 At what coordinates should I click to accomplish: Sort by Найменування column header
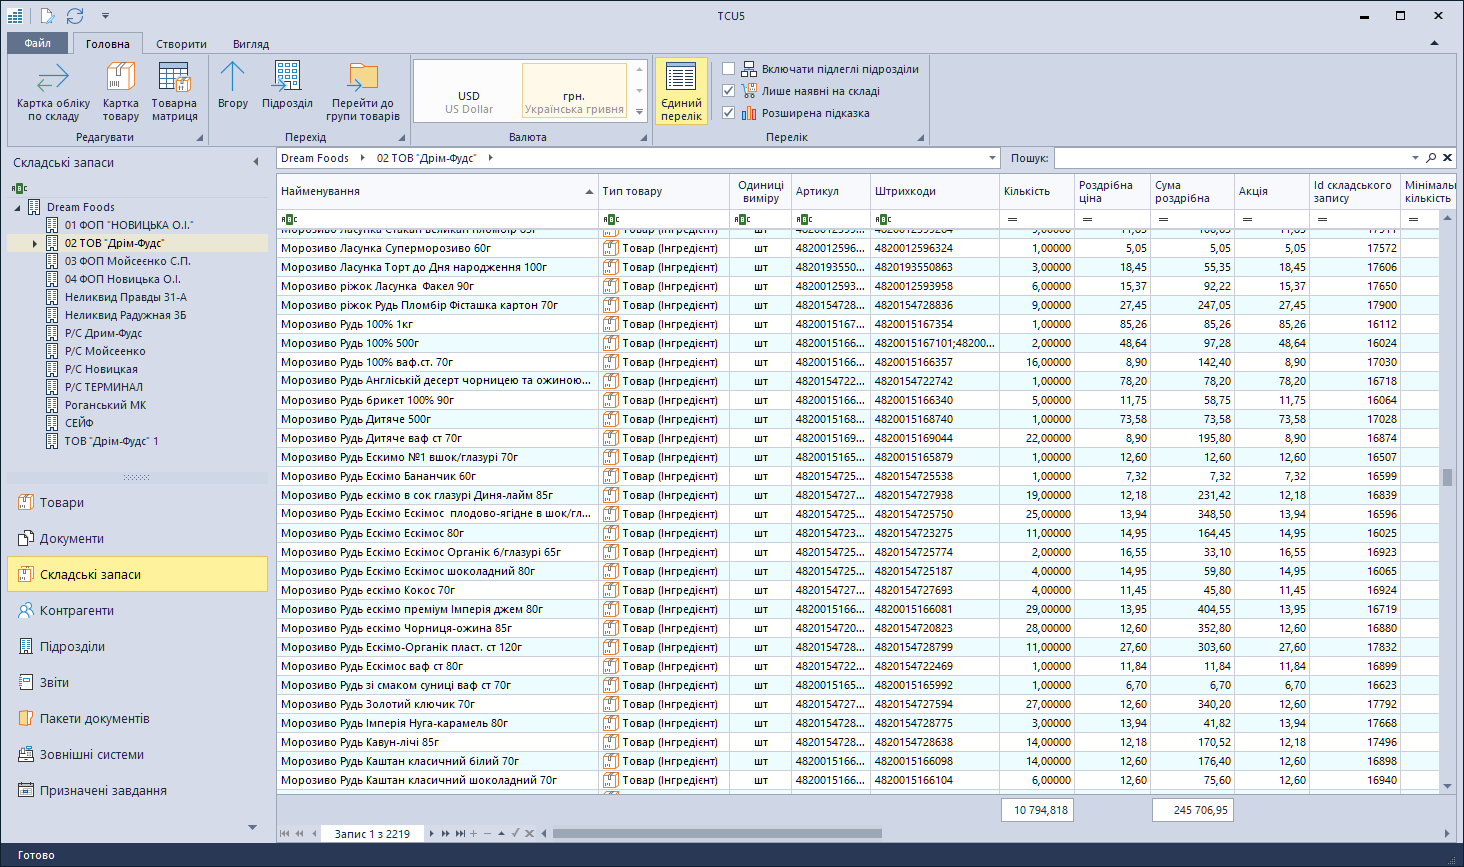(437, 191)
